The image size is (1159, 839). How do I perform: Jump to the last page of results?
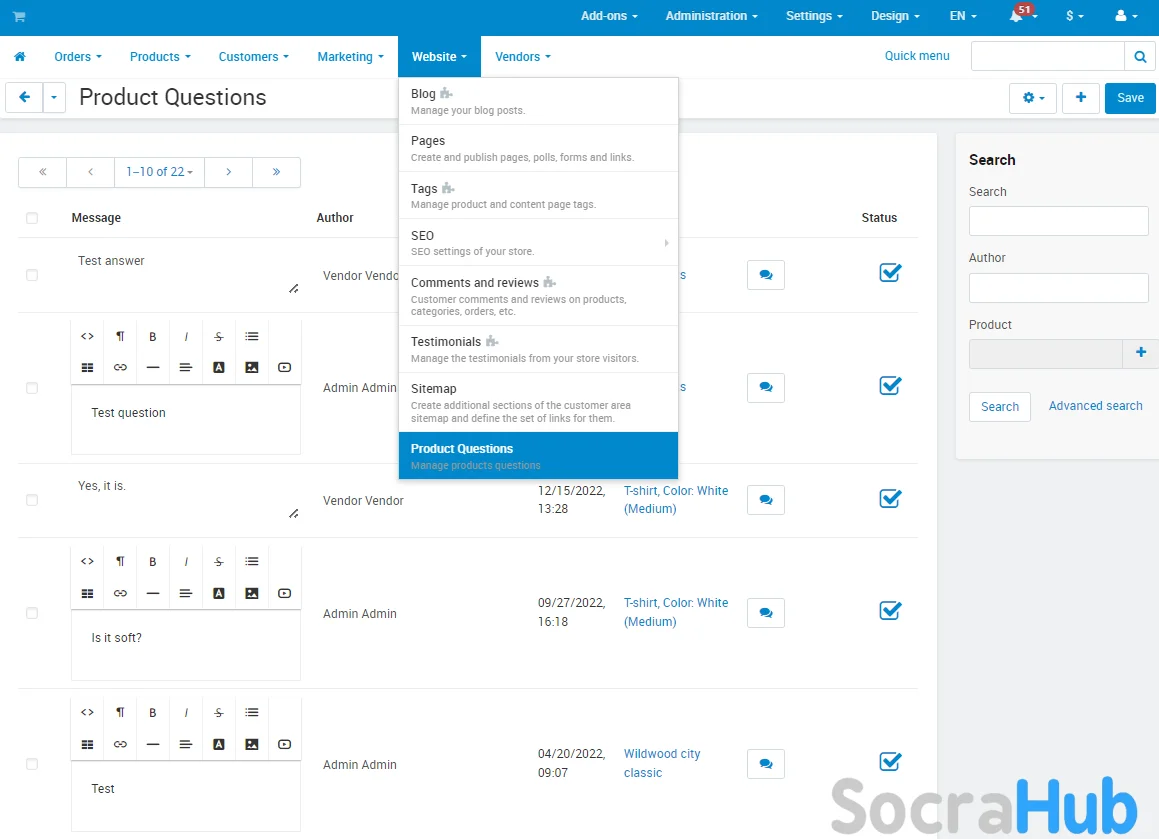276,172
